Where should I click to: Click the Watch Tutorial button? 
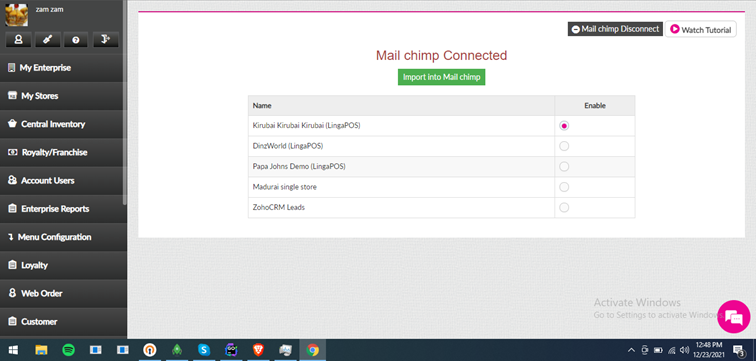tap(701, 29)
